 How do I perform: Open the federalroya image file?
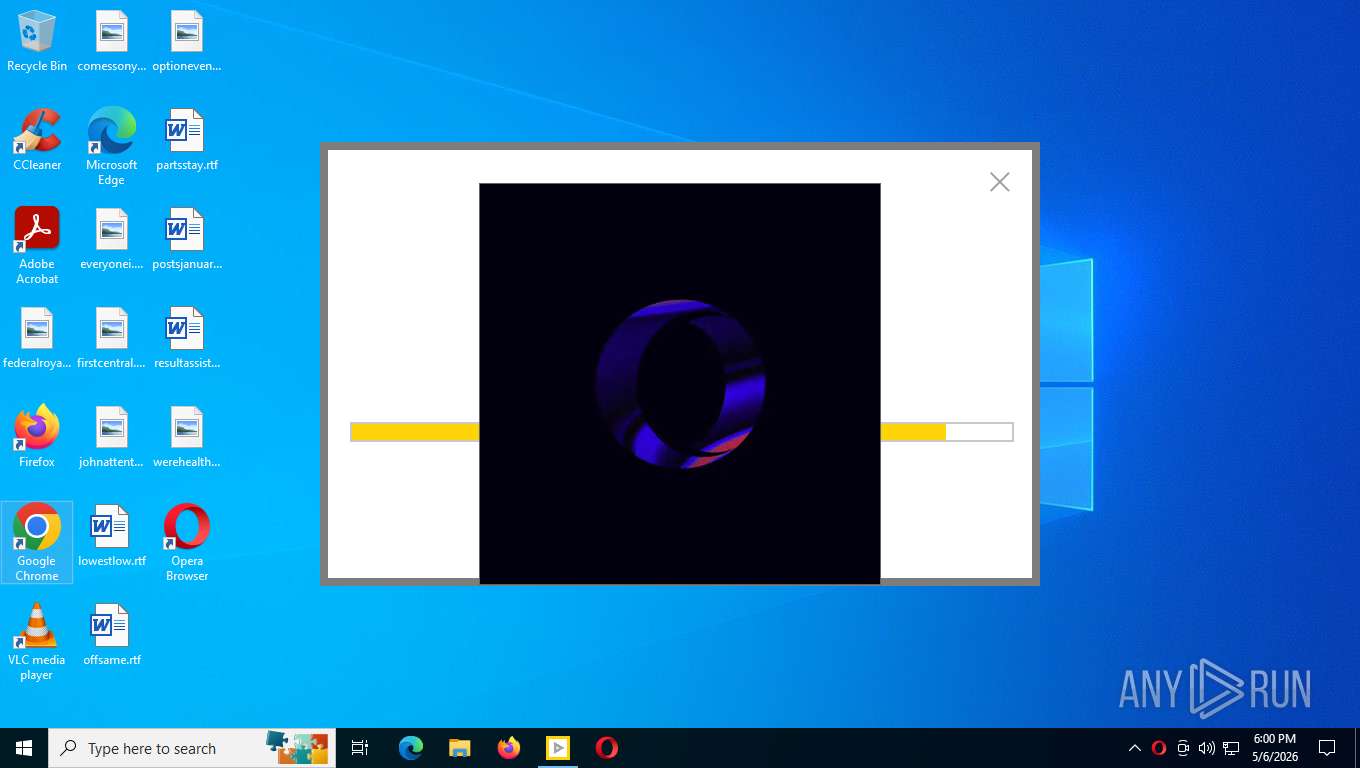point(37,339)
